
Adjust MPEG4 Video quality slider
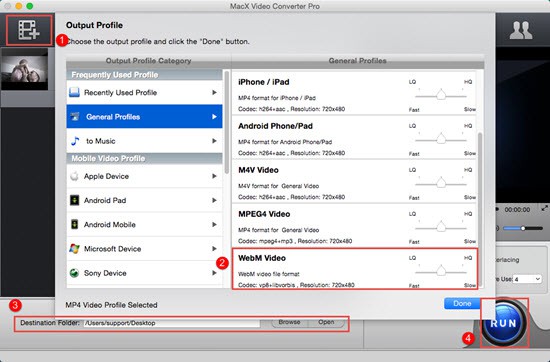tap(441, 227)
